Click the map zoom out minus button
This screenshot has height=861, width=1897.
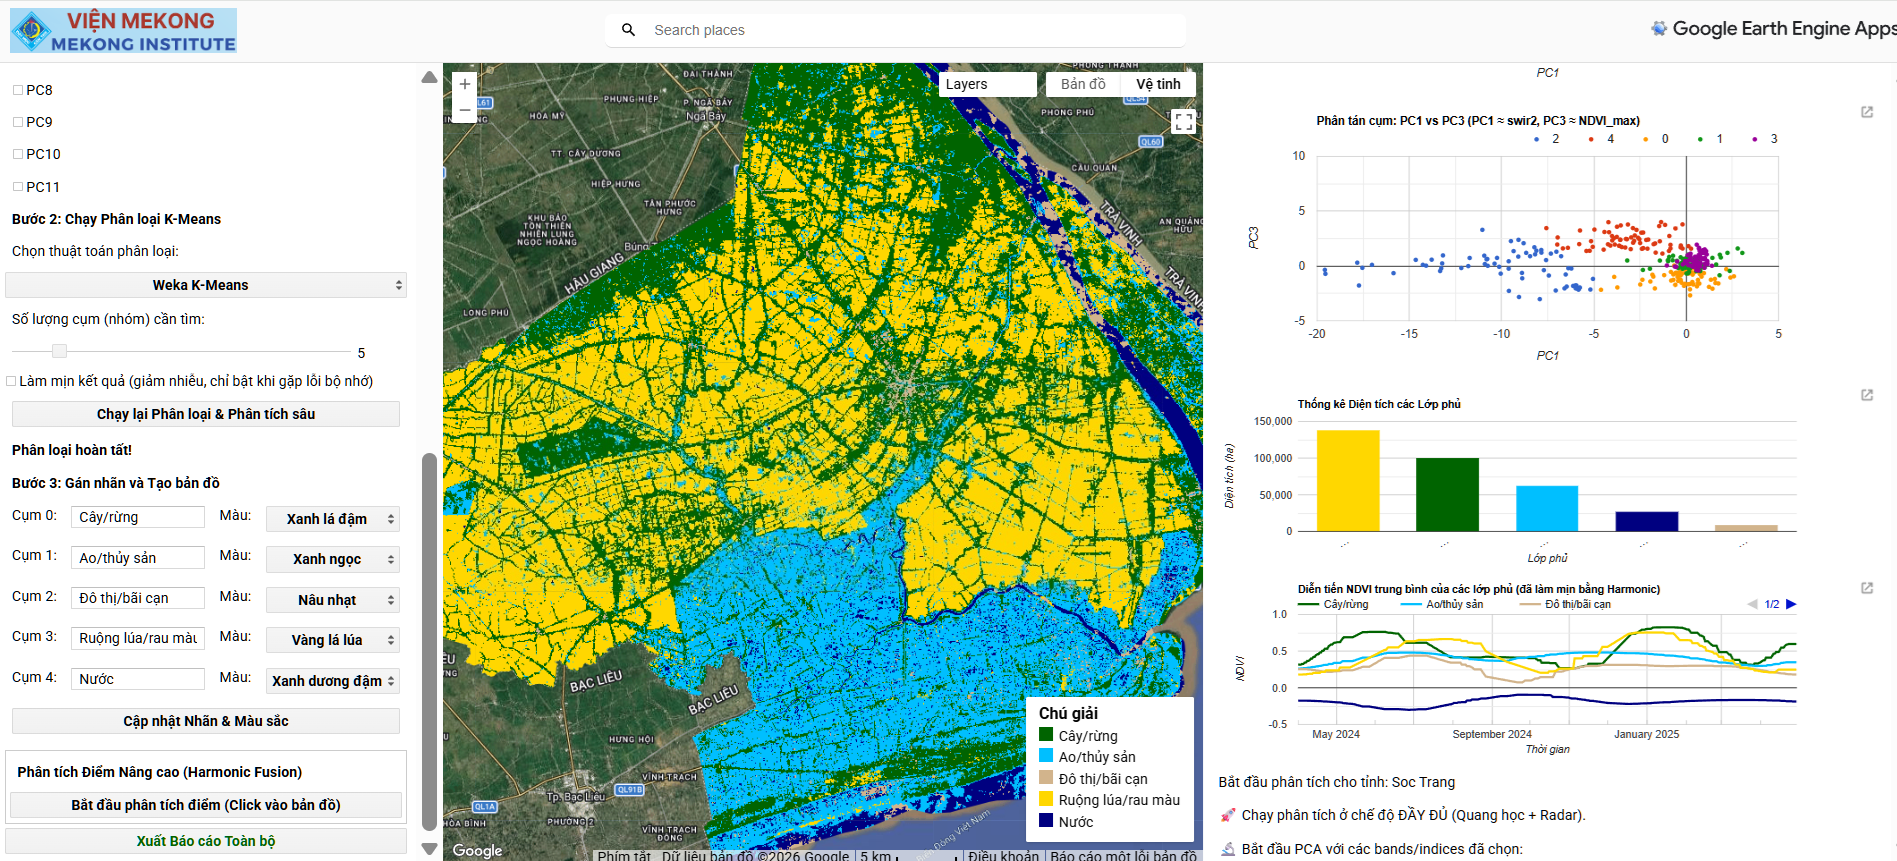[x=465, y=110]
